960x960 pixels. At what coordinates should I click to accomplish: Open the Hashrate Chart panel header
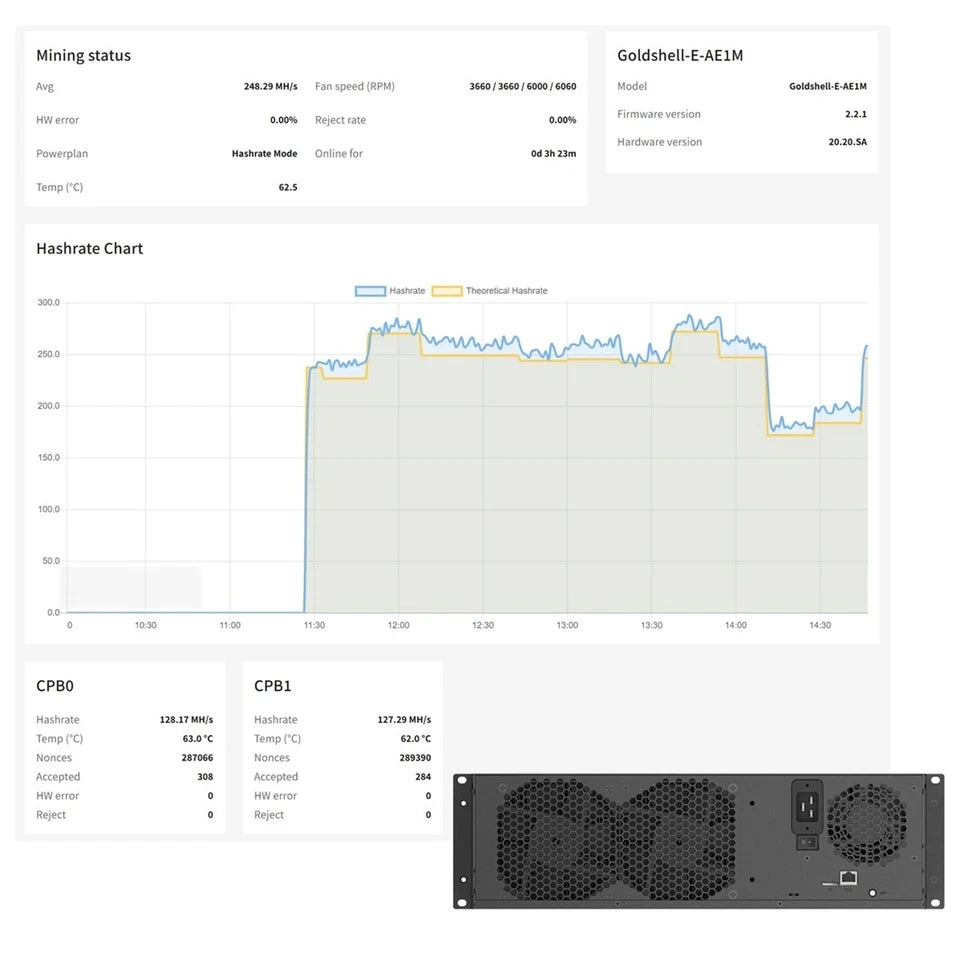pos(89,248)
